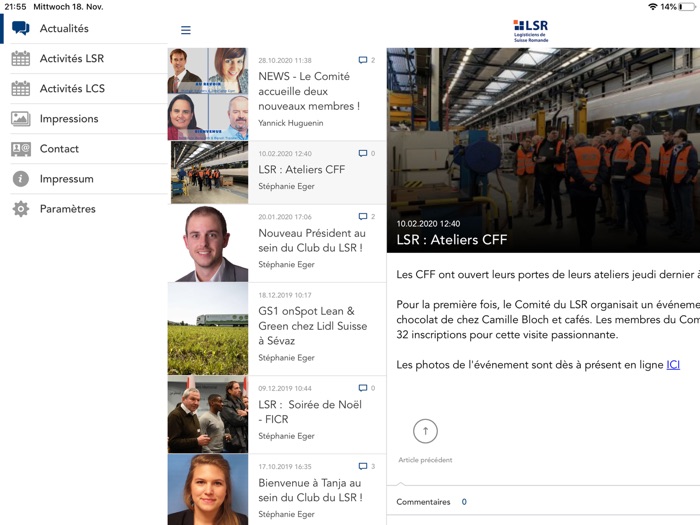Check the battery indicator in status bar
Image resolution: width=700 pixels, height=525 pixels.
pos(688,7)
